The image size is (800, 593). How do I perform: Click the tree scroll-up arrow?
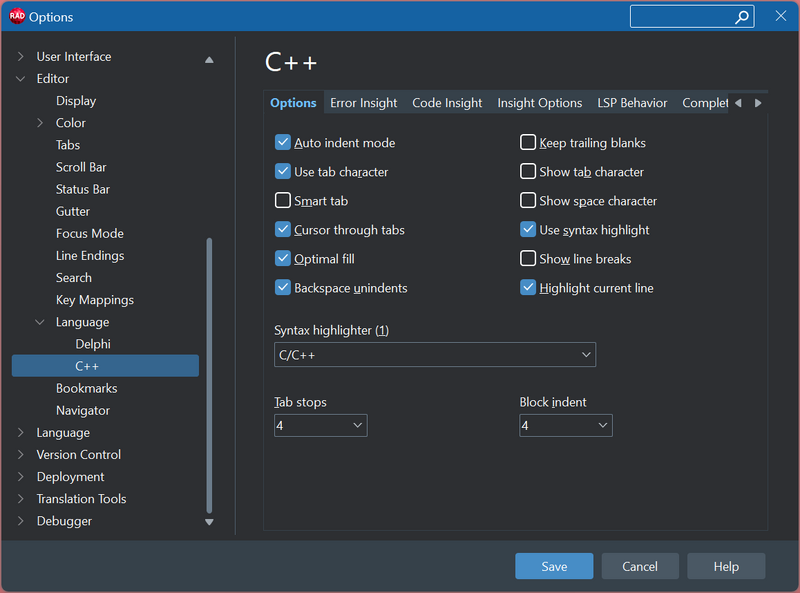(x=209, y=60)
